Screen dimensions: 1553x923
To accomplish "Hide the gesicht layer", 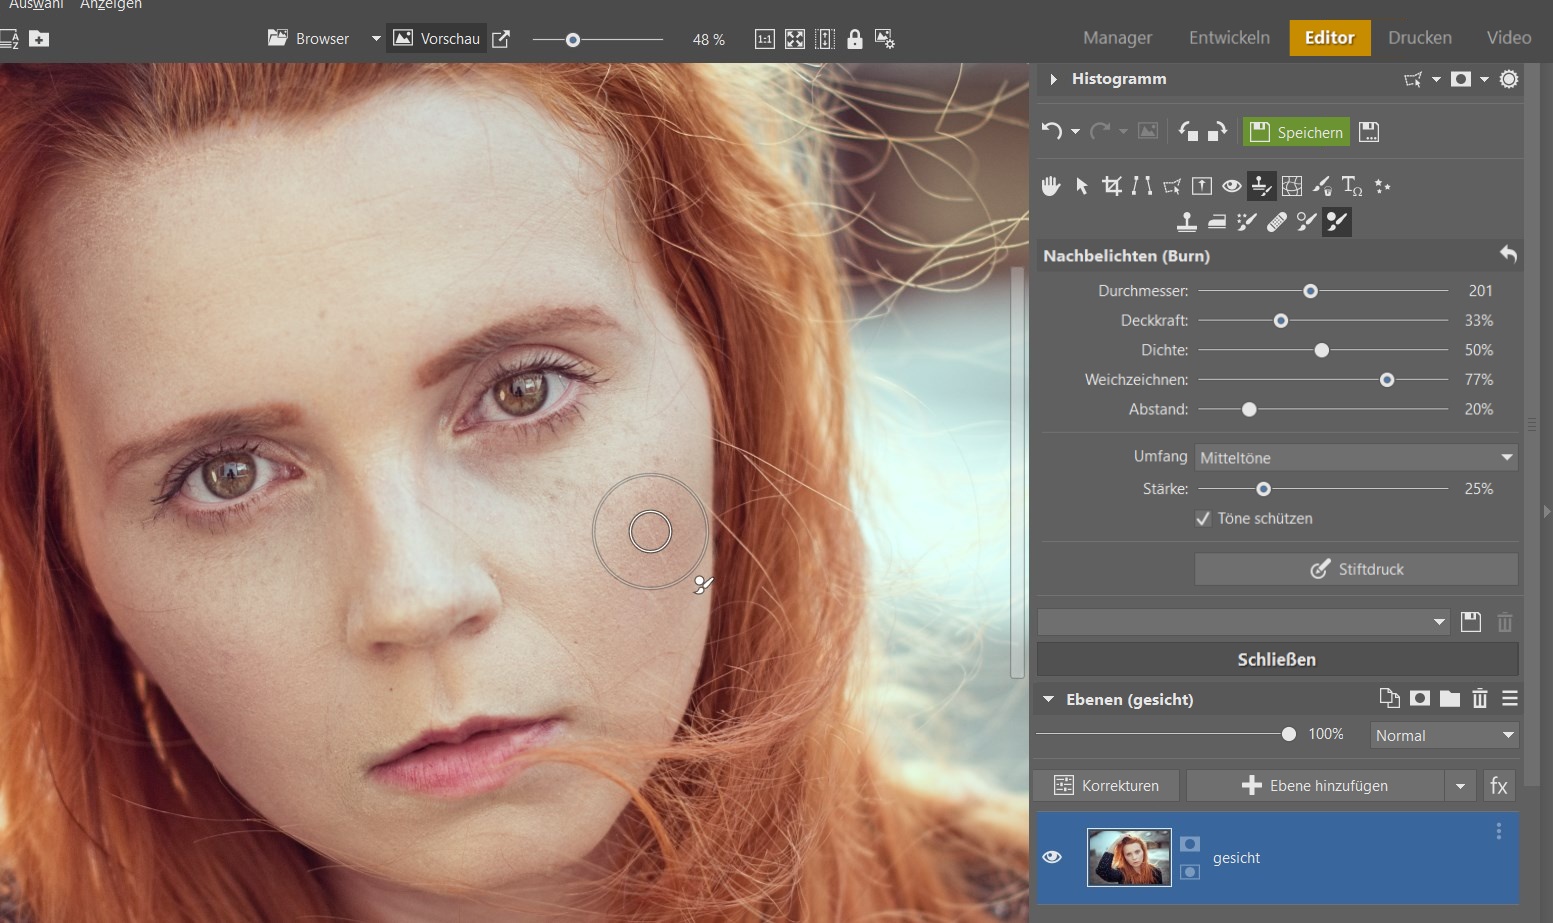I will pos(1052,857).
